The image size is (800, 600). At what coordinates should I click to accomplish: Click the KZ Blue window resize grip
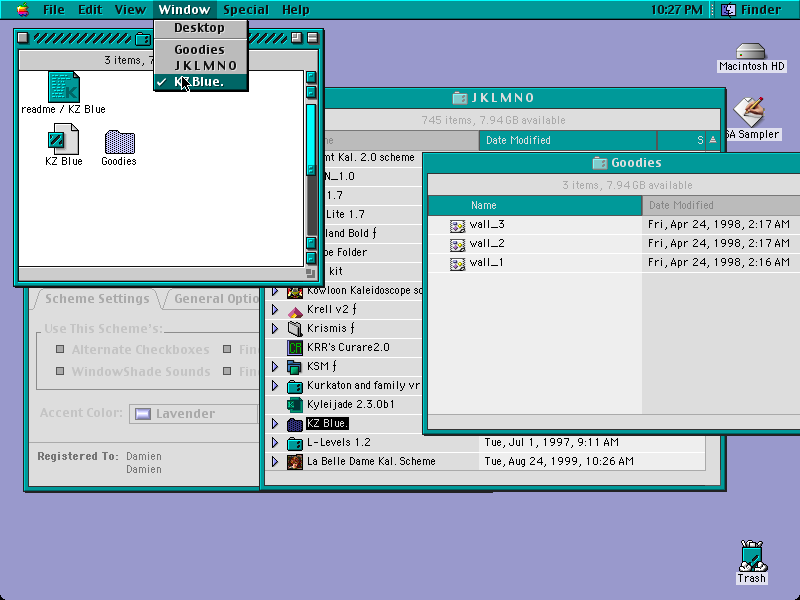coord(311,274)
